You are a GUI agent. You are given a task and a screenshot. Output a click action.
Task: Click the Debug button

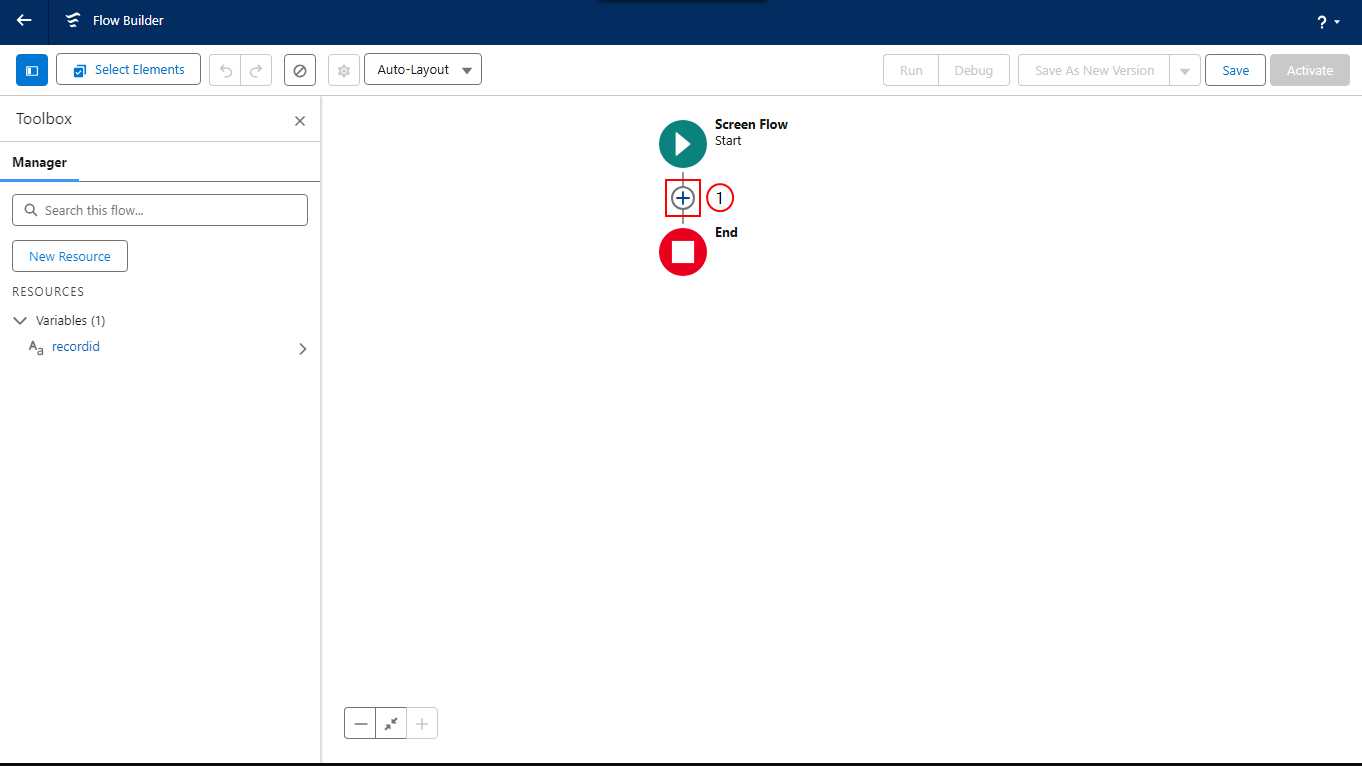pyautogui.click(x=974, y=71)
